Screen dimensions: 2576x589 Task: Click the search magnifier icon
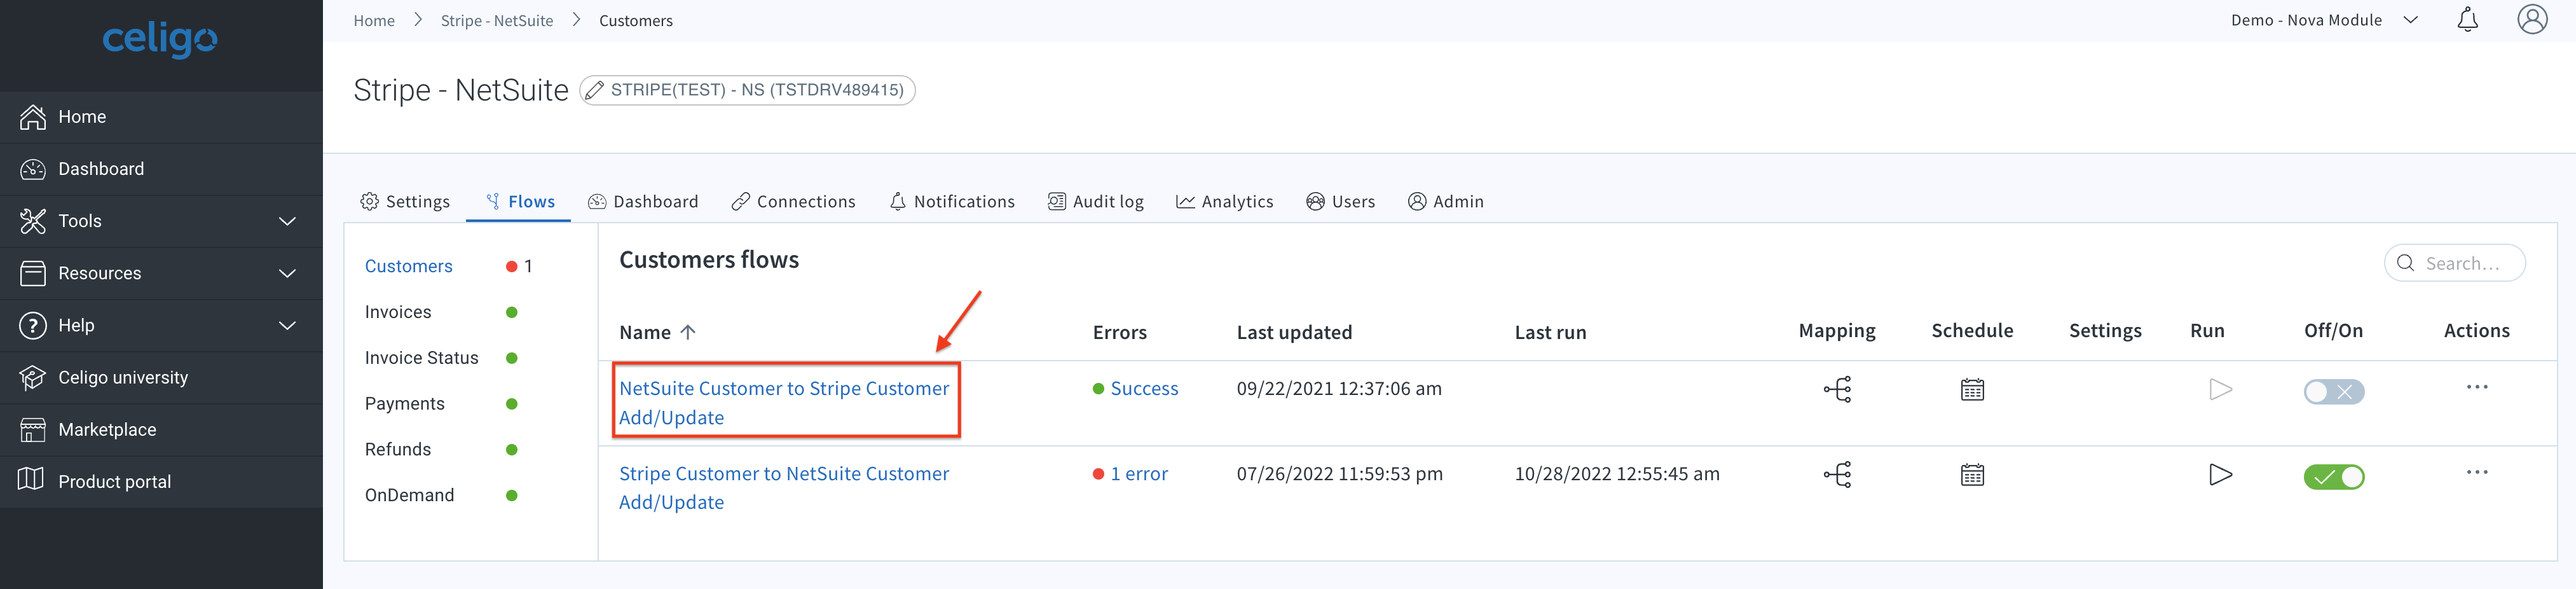pos(2405,263)
